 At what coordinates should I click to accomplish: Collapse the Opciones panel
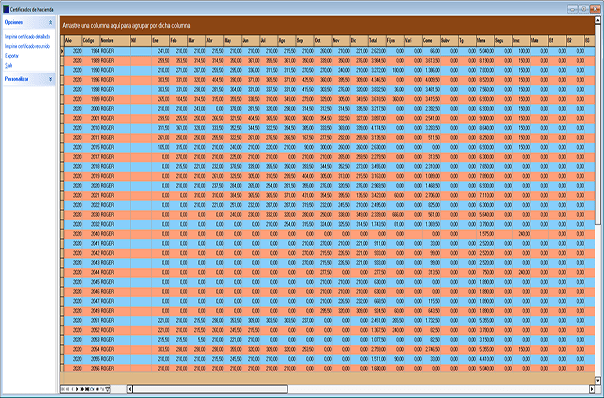click(50, 22)
